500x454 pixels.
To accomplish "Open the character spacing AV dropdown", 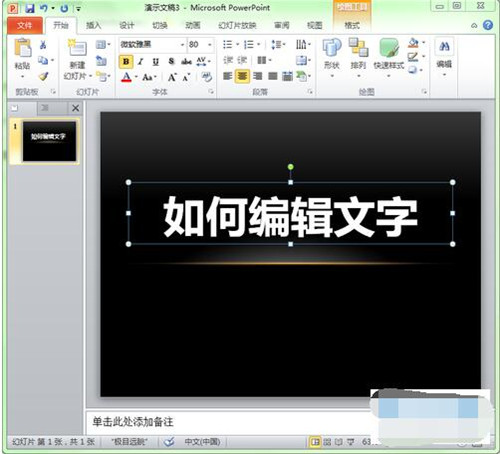I will click(203, 61).
